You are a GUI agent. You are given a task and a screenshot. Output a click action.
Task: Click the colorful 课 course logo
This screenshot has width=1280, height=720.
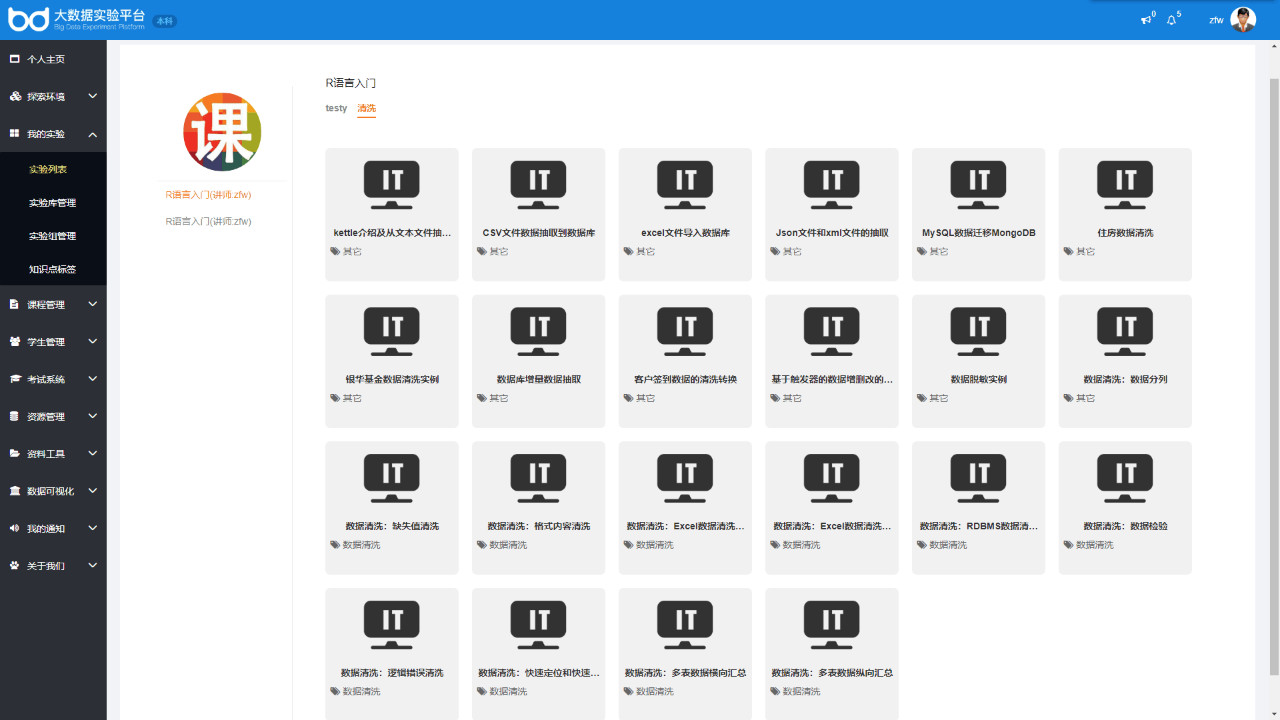[x=222, y=132]
